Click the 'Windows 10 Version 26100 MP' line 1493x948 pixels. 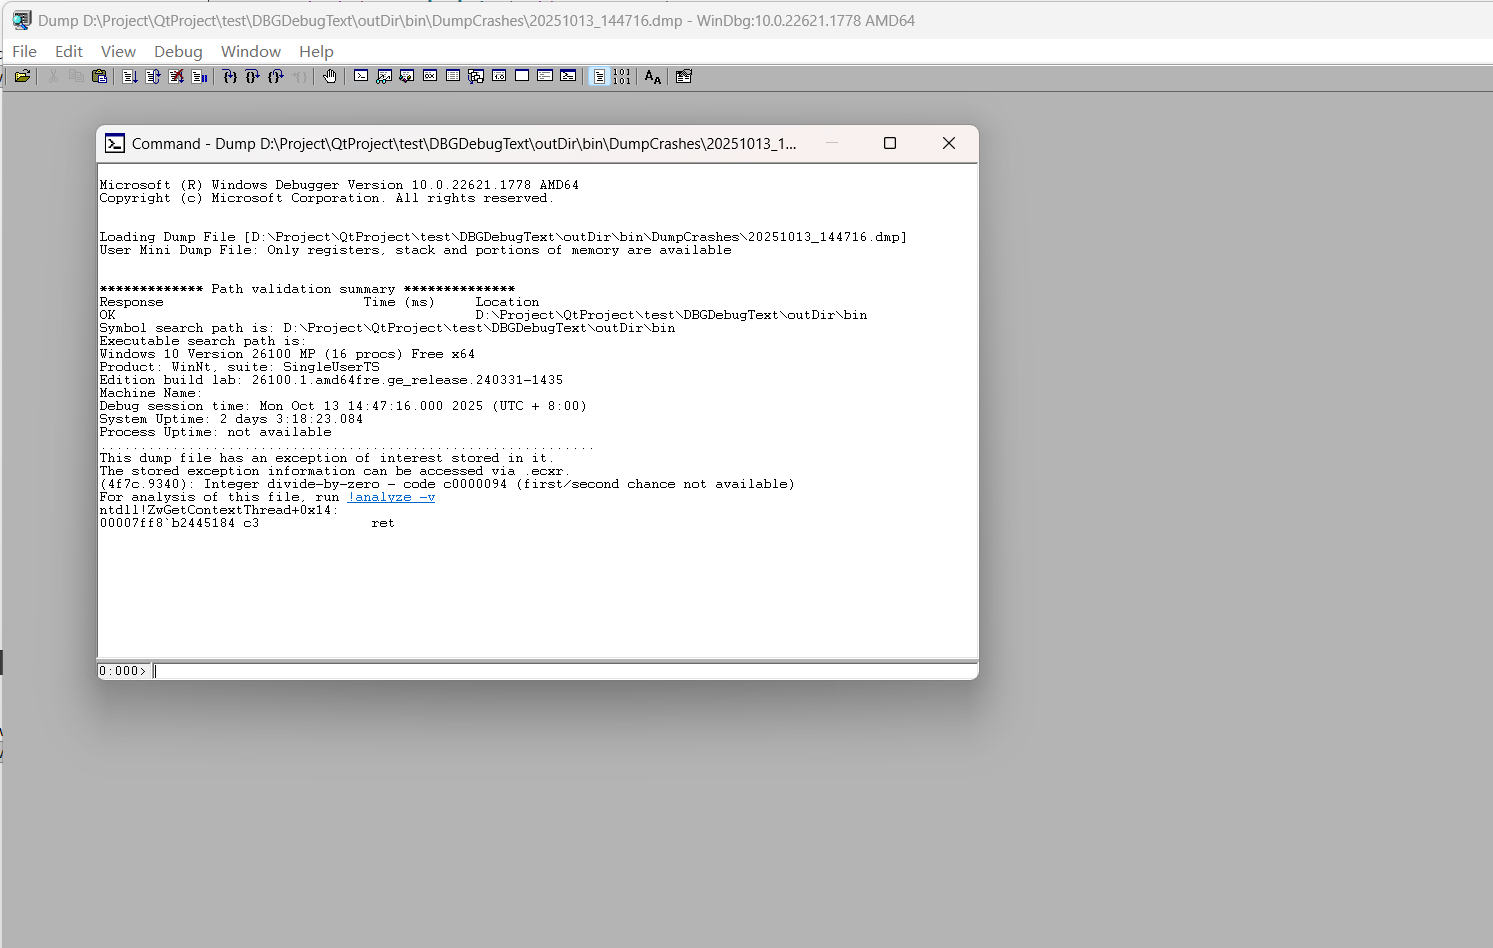pos(287,354)
